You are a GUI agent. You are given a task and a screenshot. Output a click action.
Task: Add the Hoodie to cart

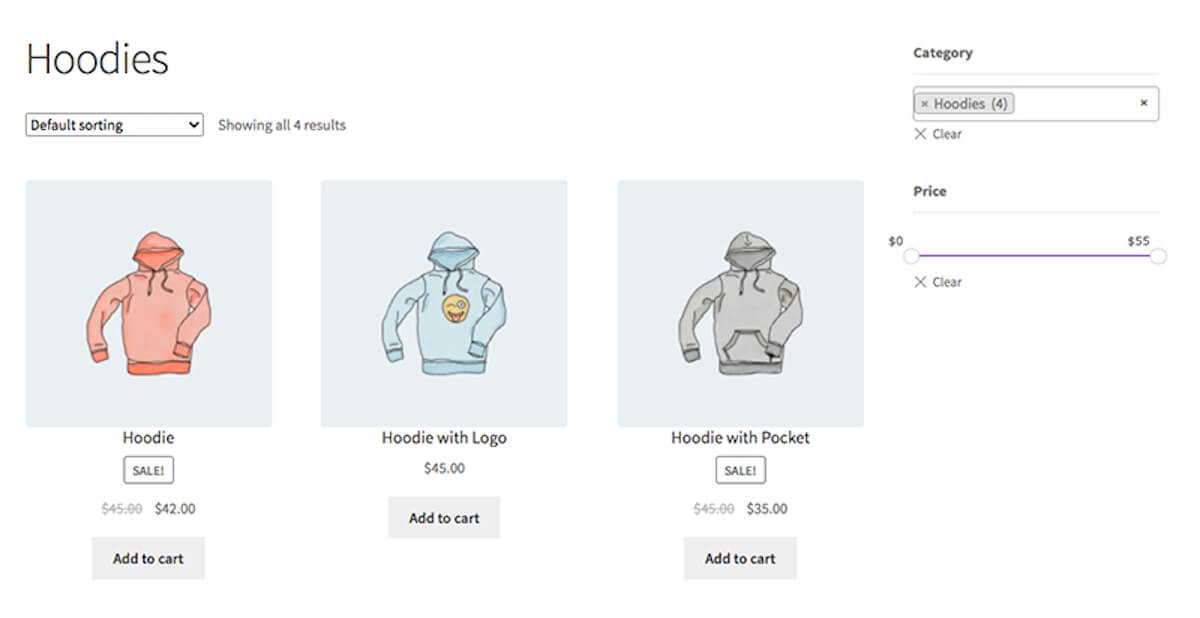point(148,558)
